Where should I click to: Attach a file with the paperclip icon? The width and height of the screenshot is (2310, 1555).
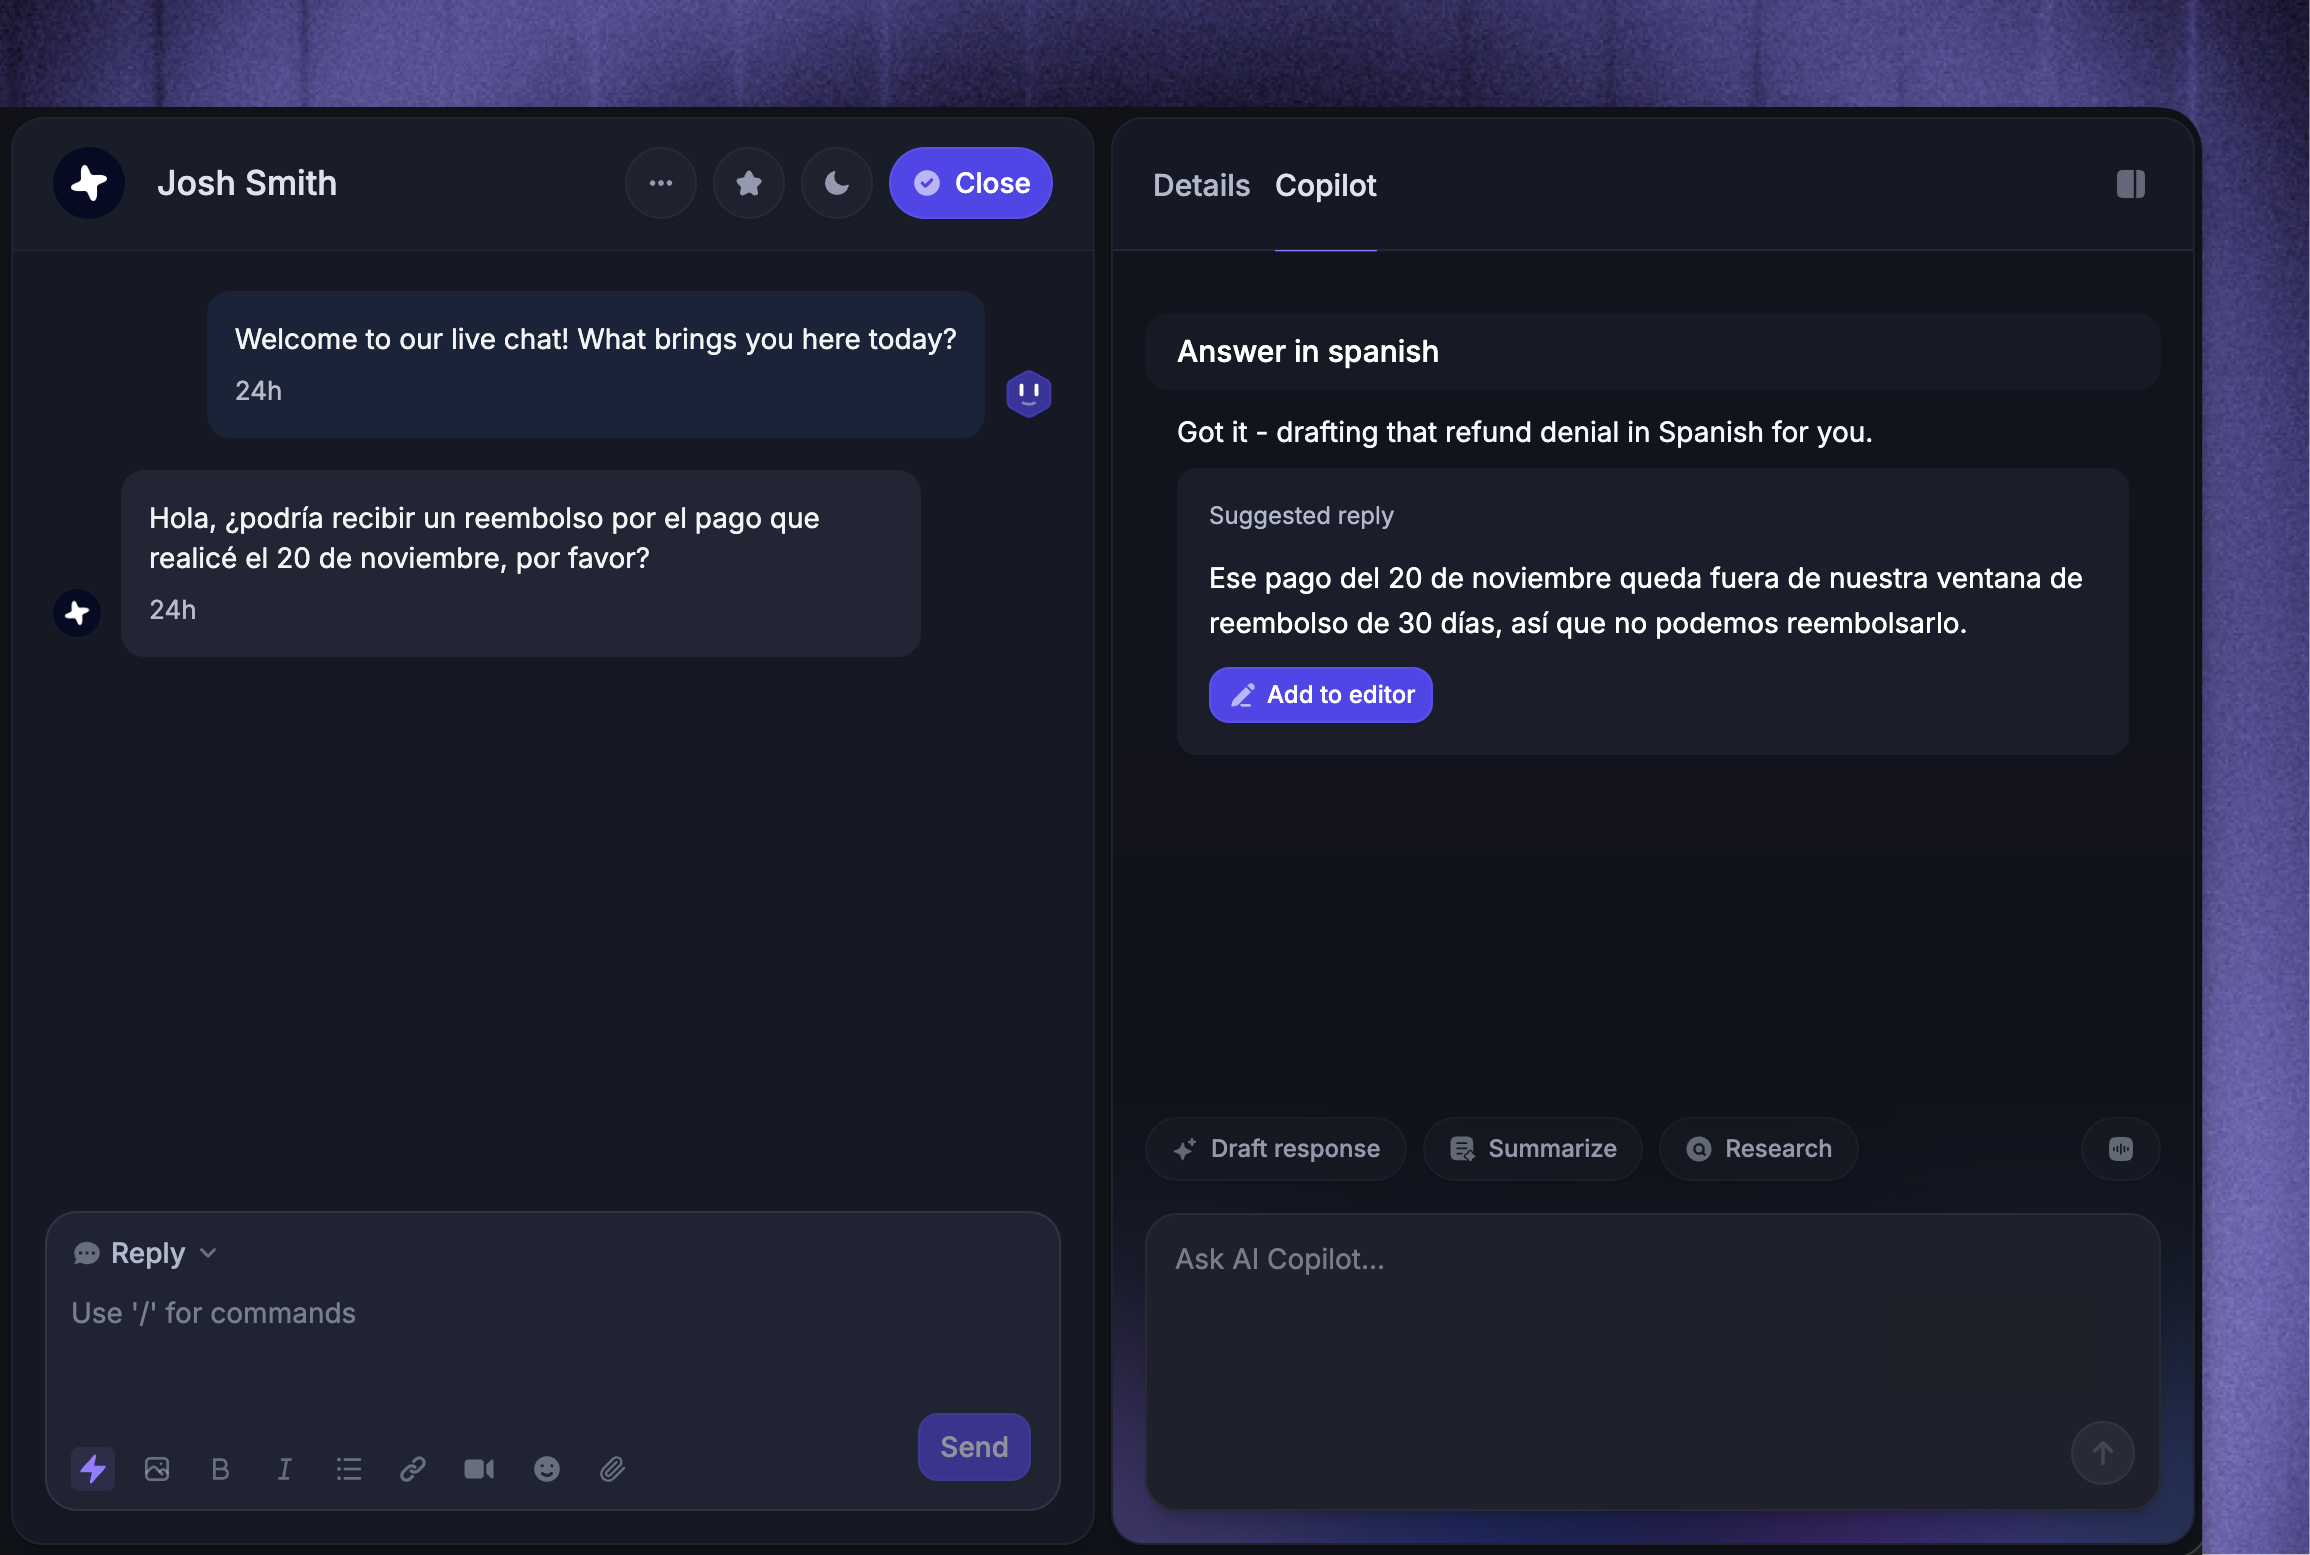[x=612, y=1468]
